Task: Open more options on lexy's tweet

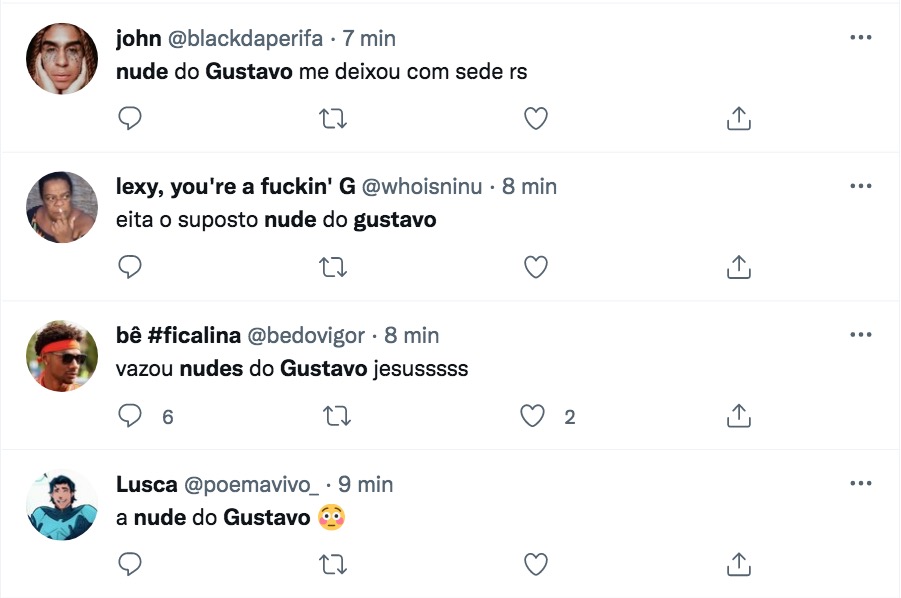Action: pyautogui.click(x=860, y=186)
